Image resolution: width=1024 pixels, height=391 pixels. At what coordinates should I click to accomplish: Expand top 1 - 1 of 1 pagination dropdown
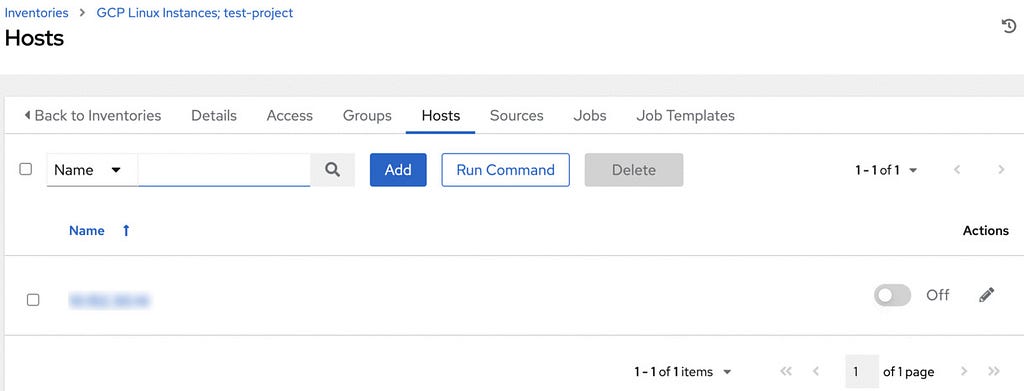(x=886, y=170)
